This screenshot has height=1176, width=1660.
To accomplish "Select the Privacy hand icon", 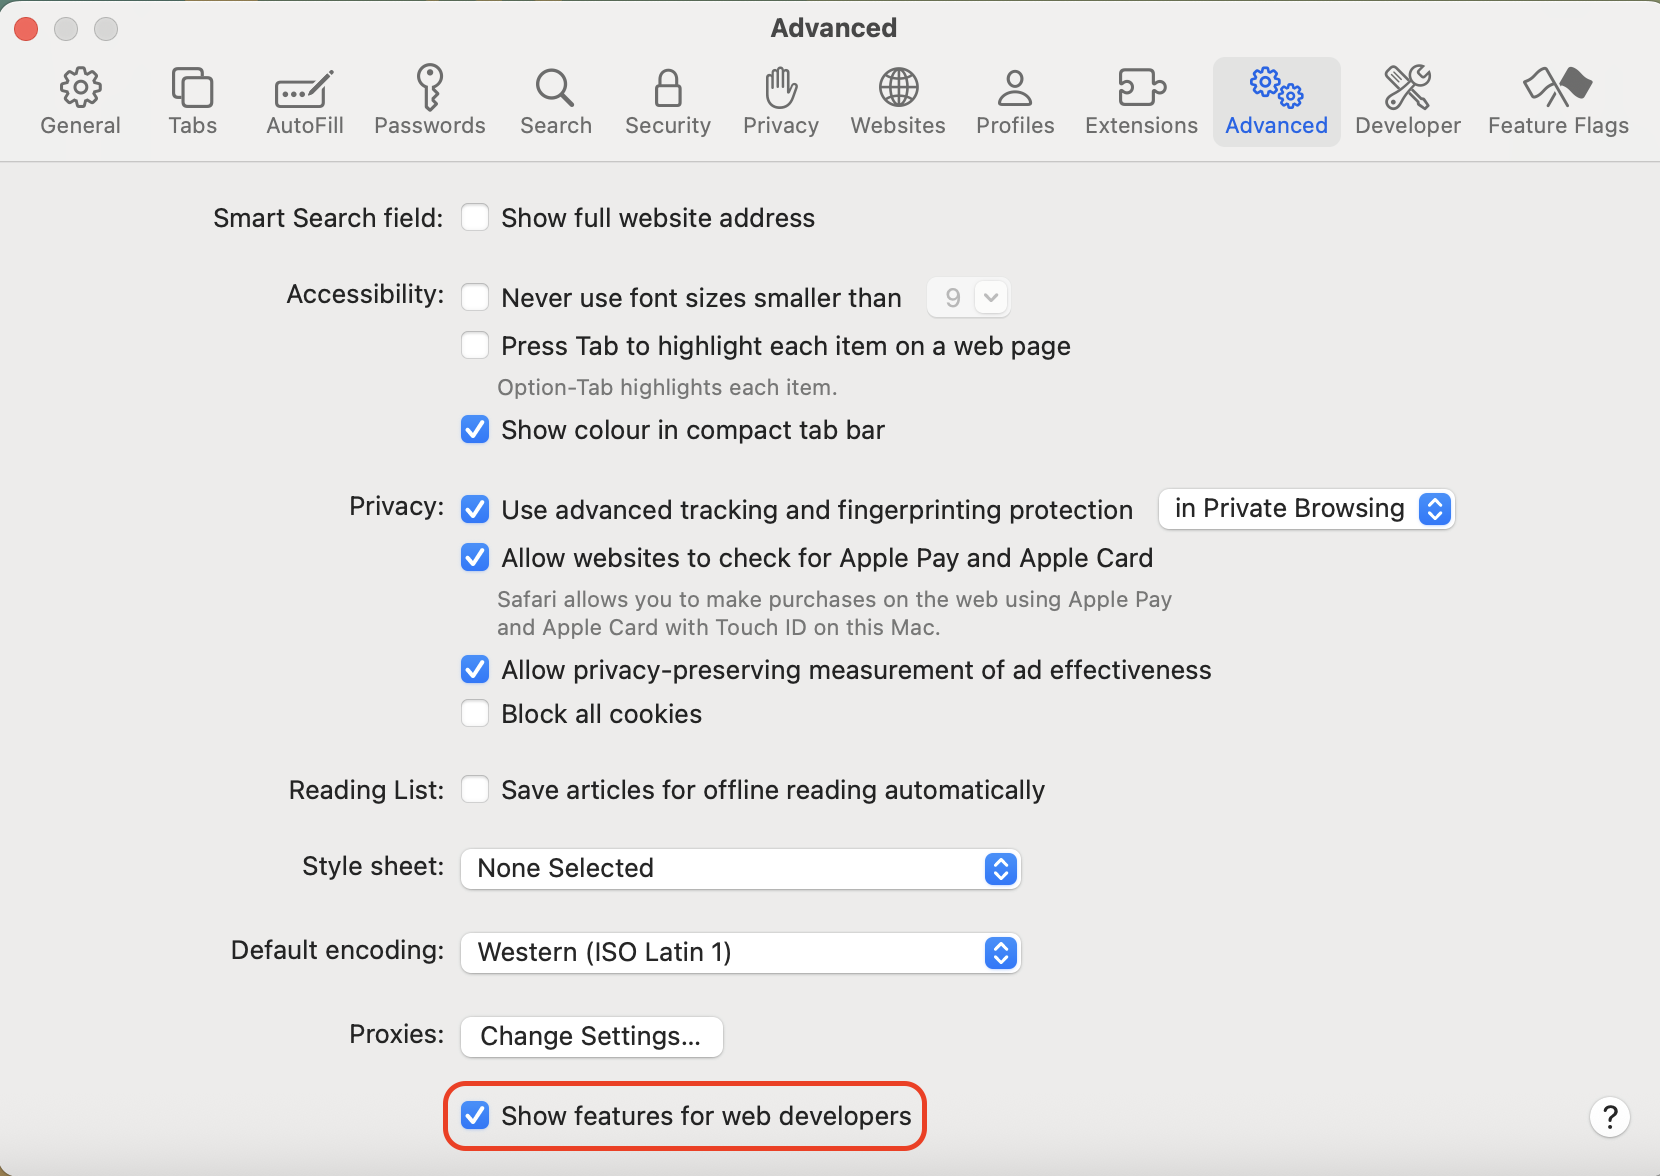I will [x=780, y=100].
